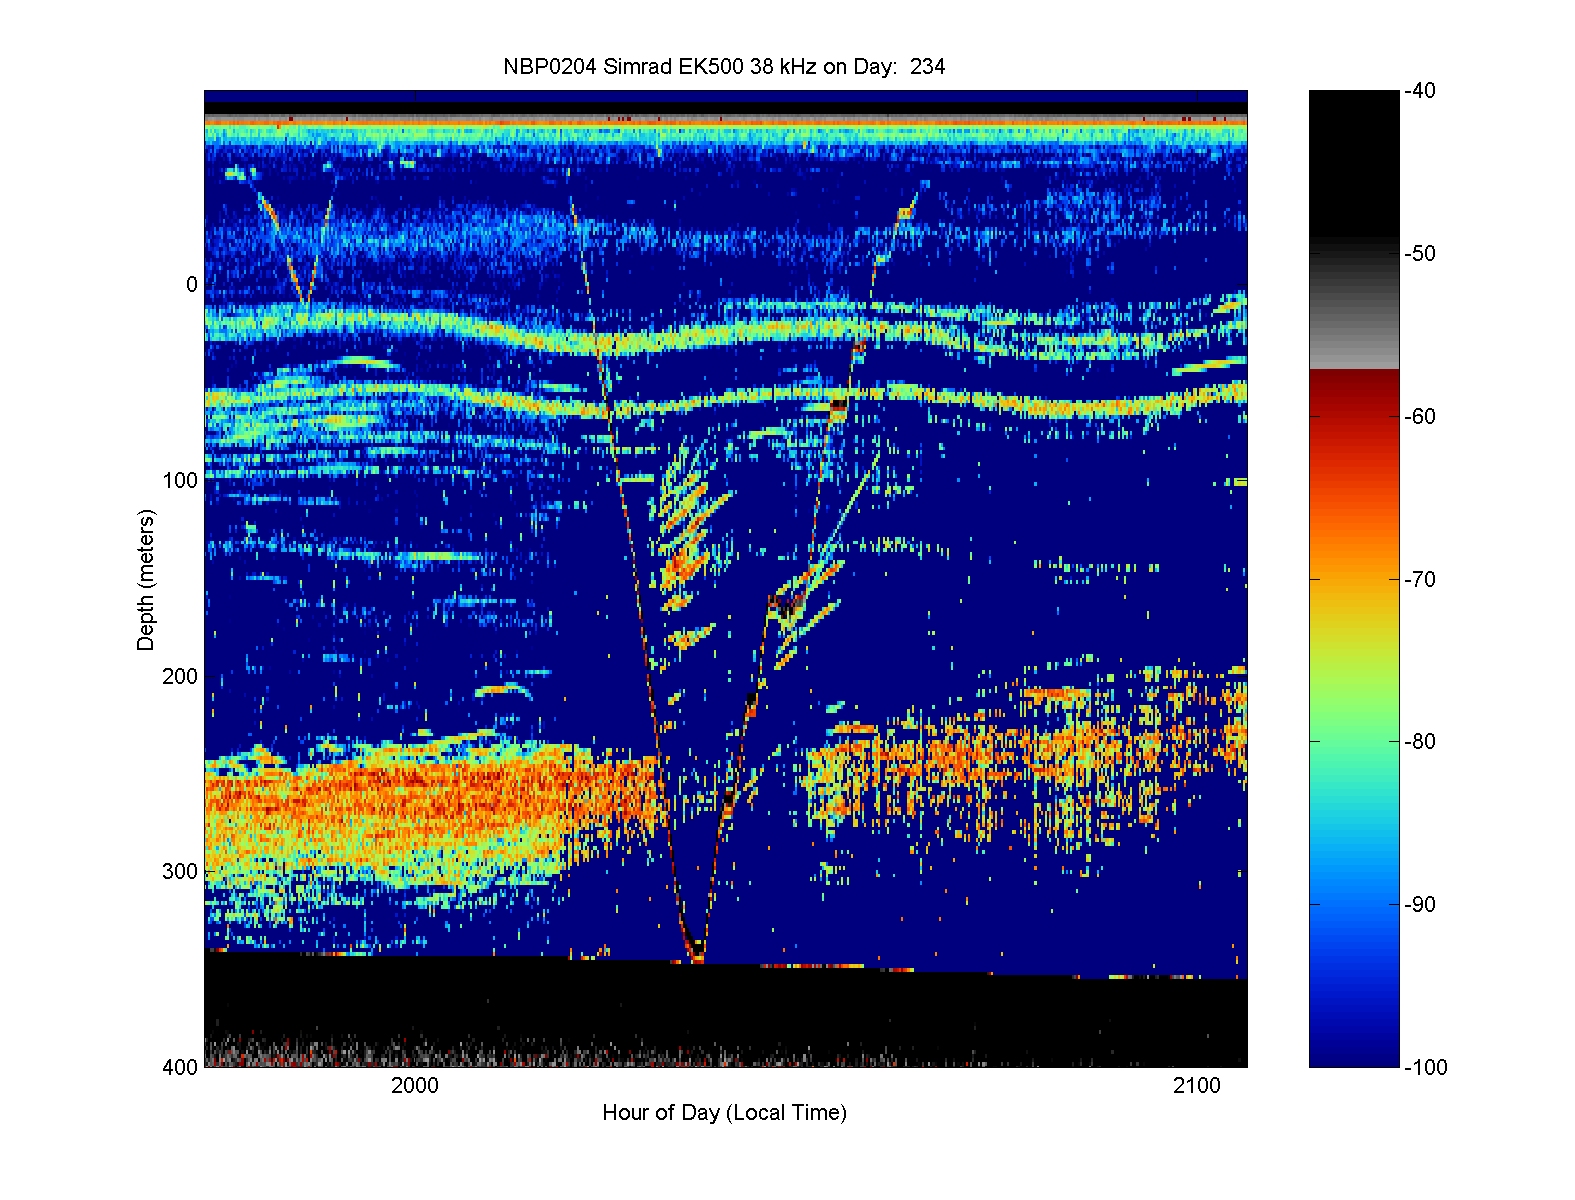
Task: Click the depth tick label '400'
Action: [180, 1067]
